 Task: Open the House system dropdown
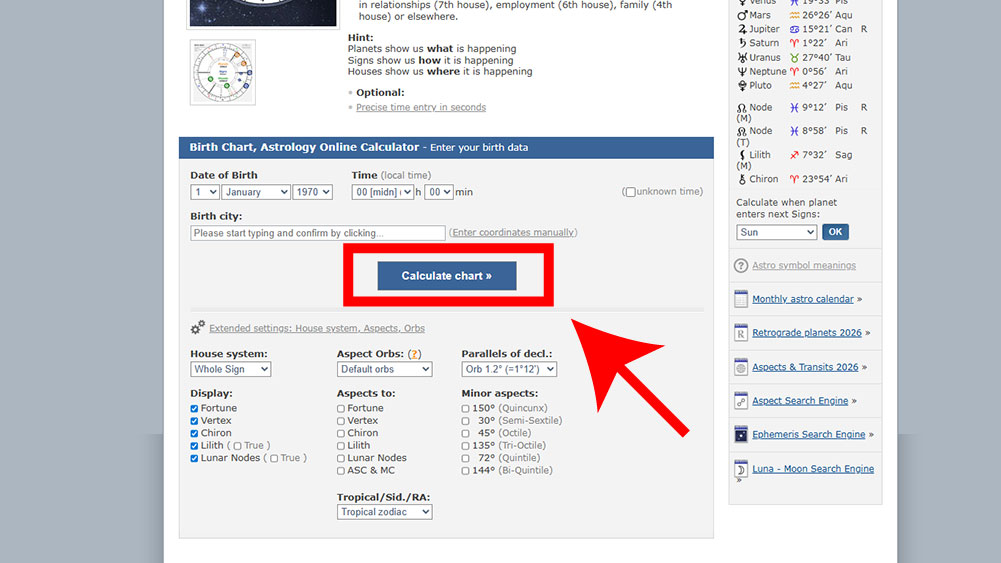tap(230, 369)
